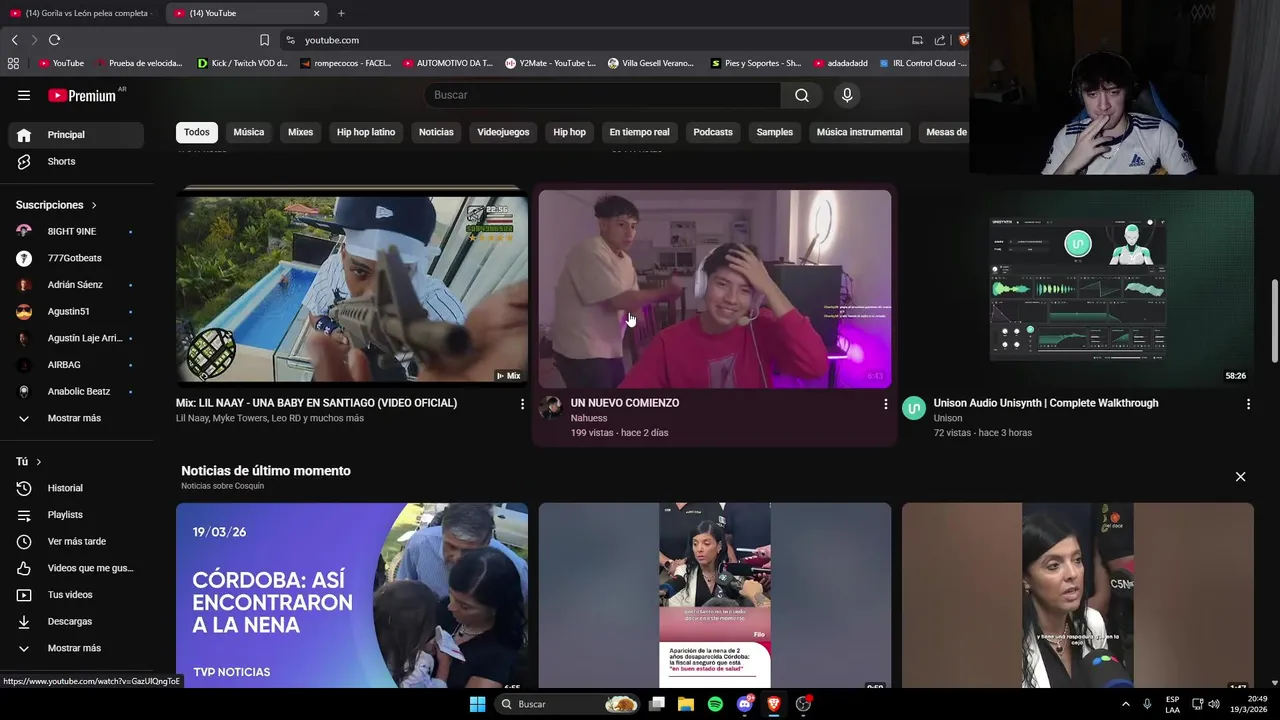Open Principal home in sidebar
Image resolution: width=1280 pixels, height=720 pixels.
click(x=76, y=135)
